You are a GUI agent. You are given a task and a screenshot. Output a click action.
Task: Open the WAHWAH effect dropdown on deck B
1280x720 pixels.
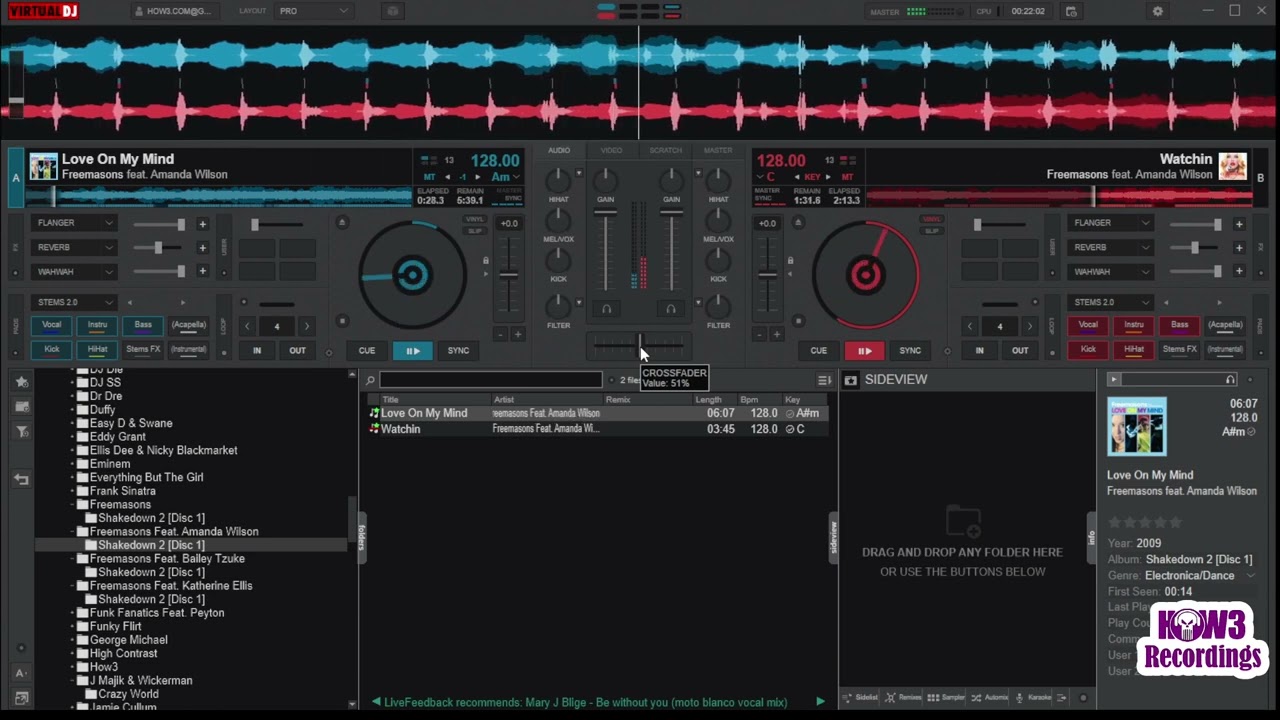tap(1110, 272)
